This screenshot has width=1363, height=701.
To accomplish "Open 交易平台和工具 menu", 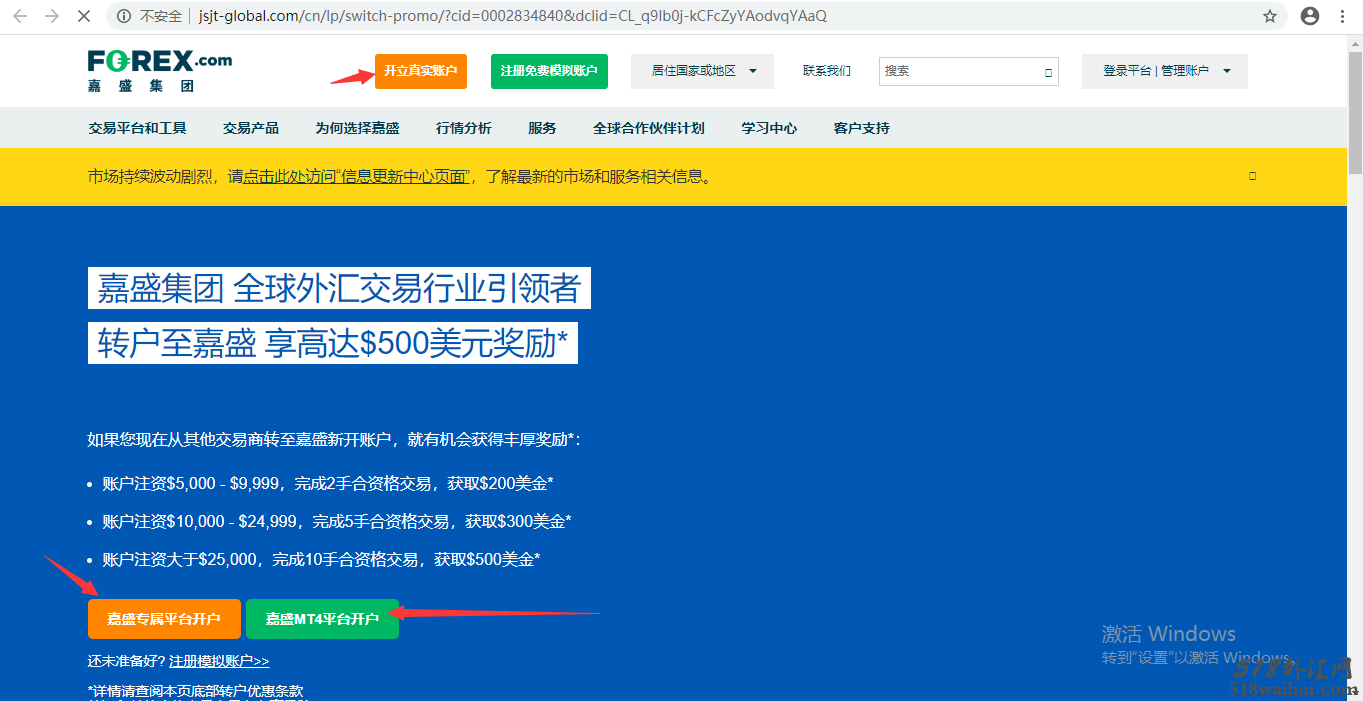I will [137, 128].
